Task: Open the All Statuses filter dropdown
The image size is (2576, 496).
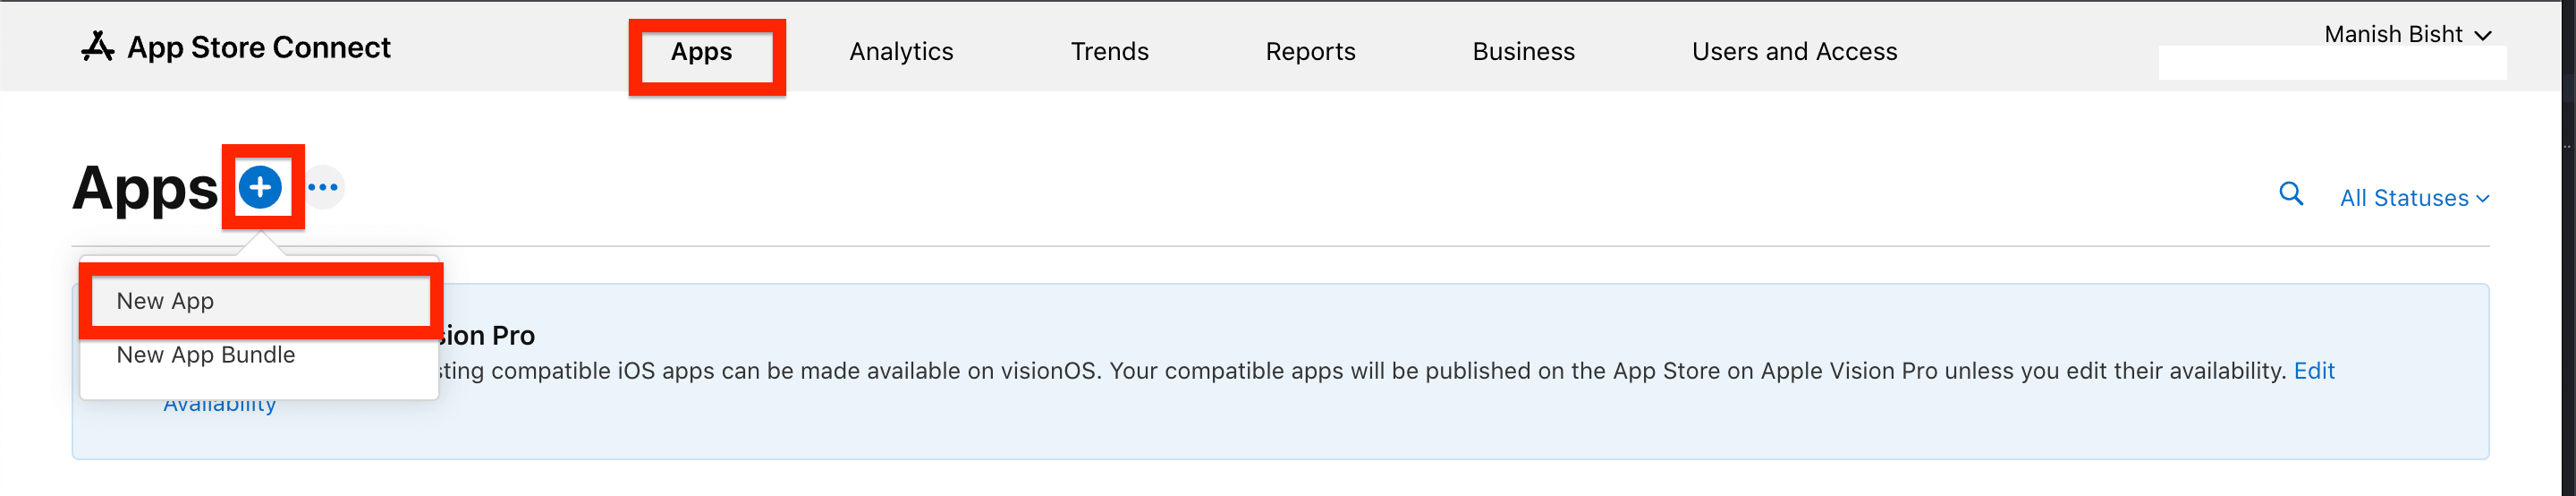Action: [x=2414, y=198]
